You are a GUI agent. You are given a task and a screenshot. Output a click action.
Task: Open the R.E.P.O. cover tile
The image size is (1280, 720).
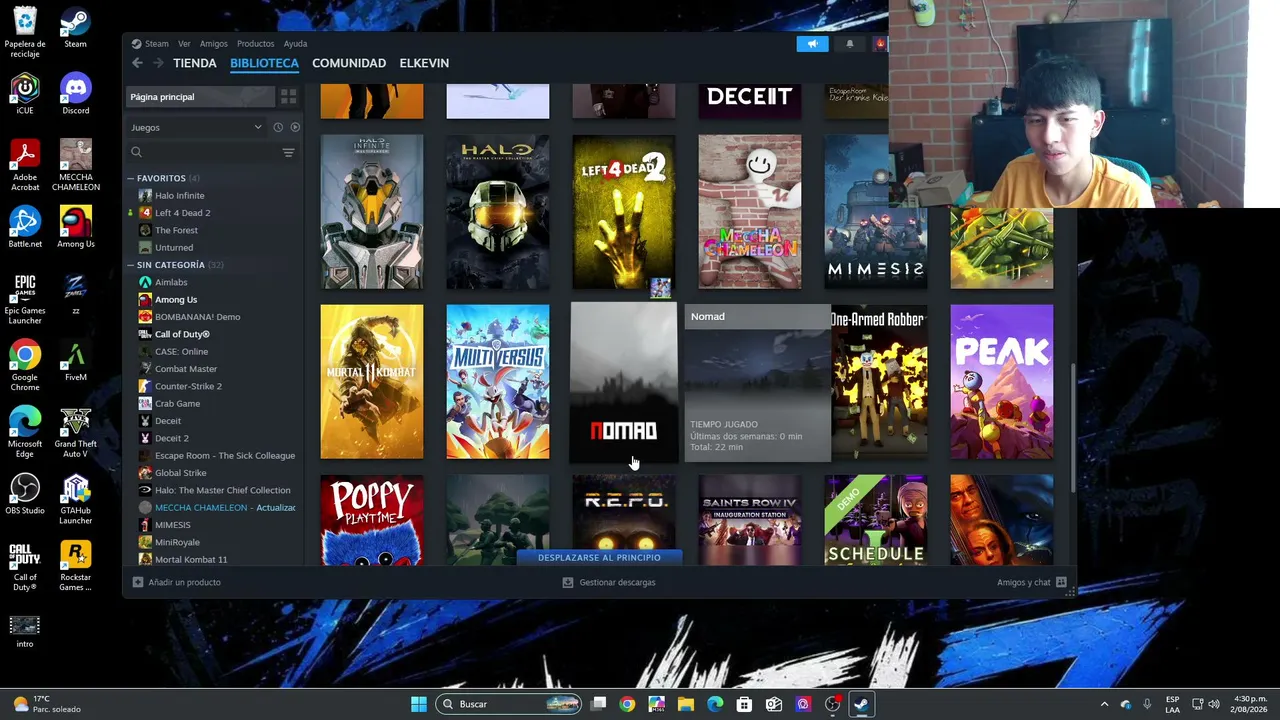coord(624,512)
